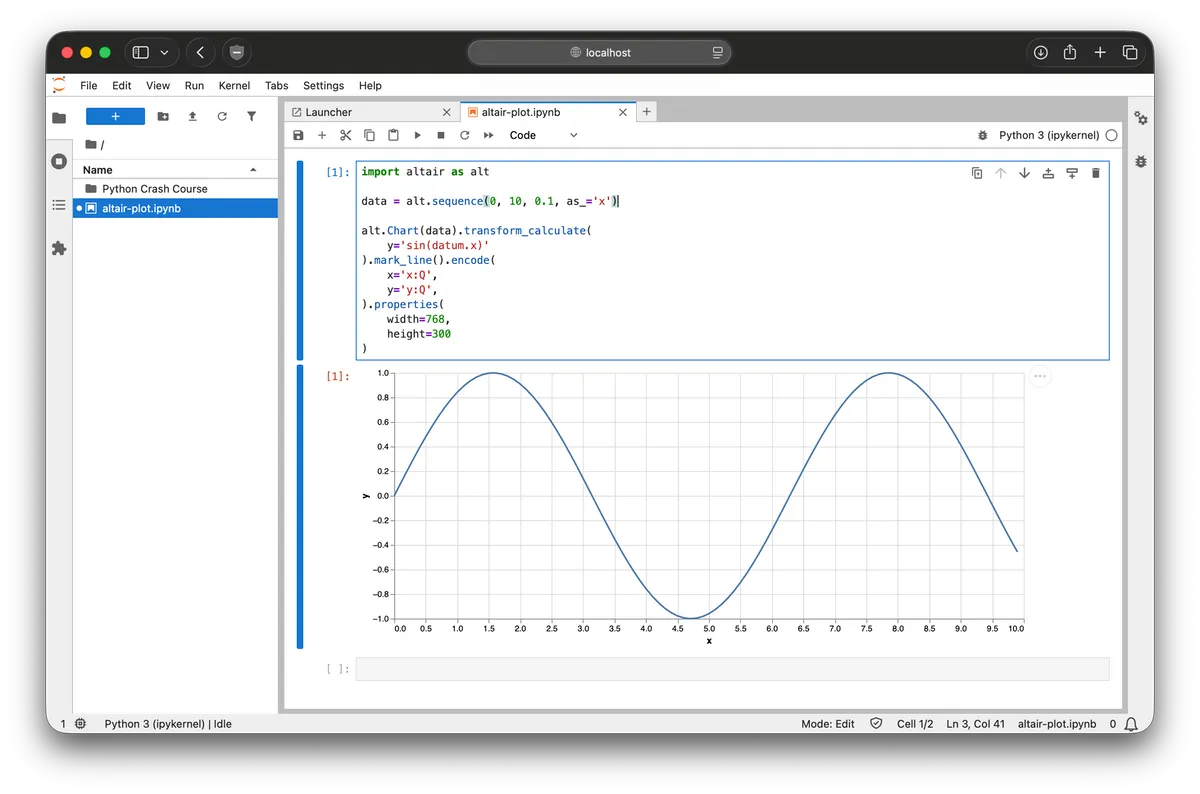
Task: Click the blue New Launcher button
Action: pos(115,116)
